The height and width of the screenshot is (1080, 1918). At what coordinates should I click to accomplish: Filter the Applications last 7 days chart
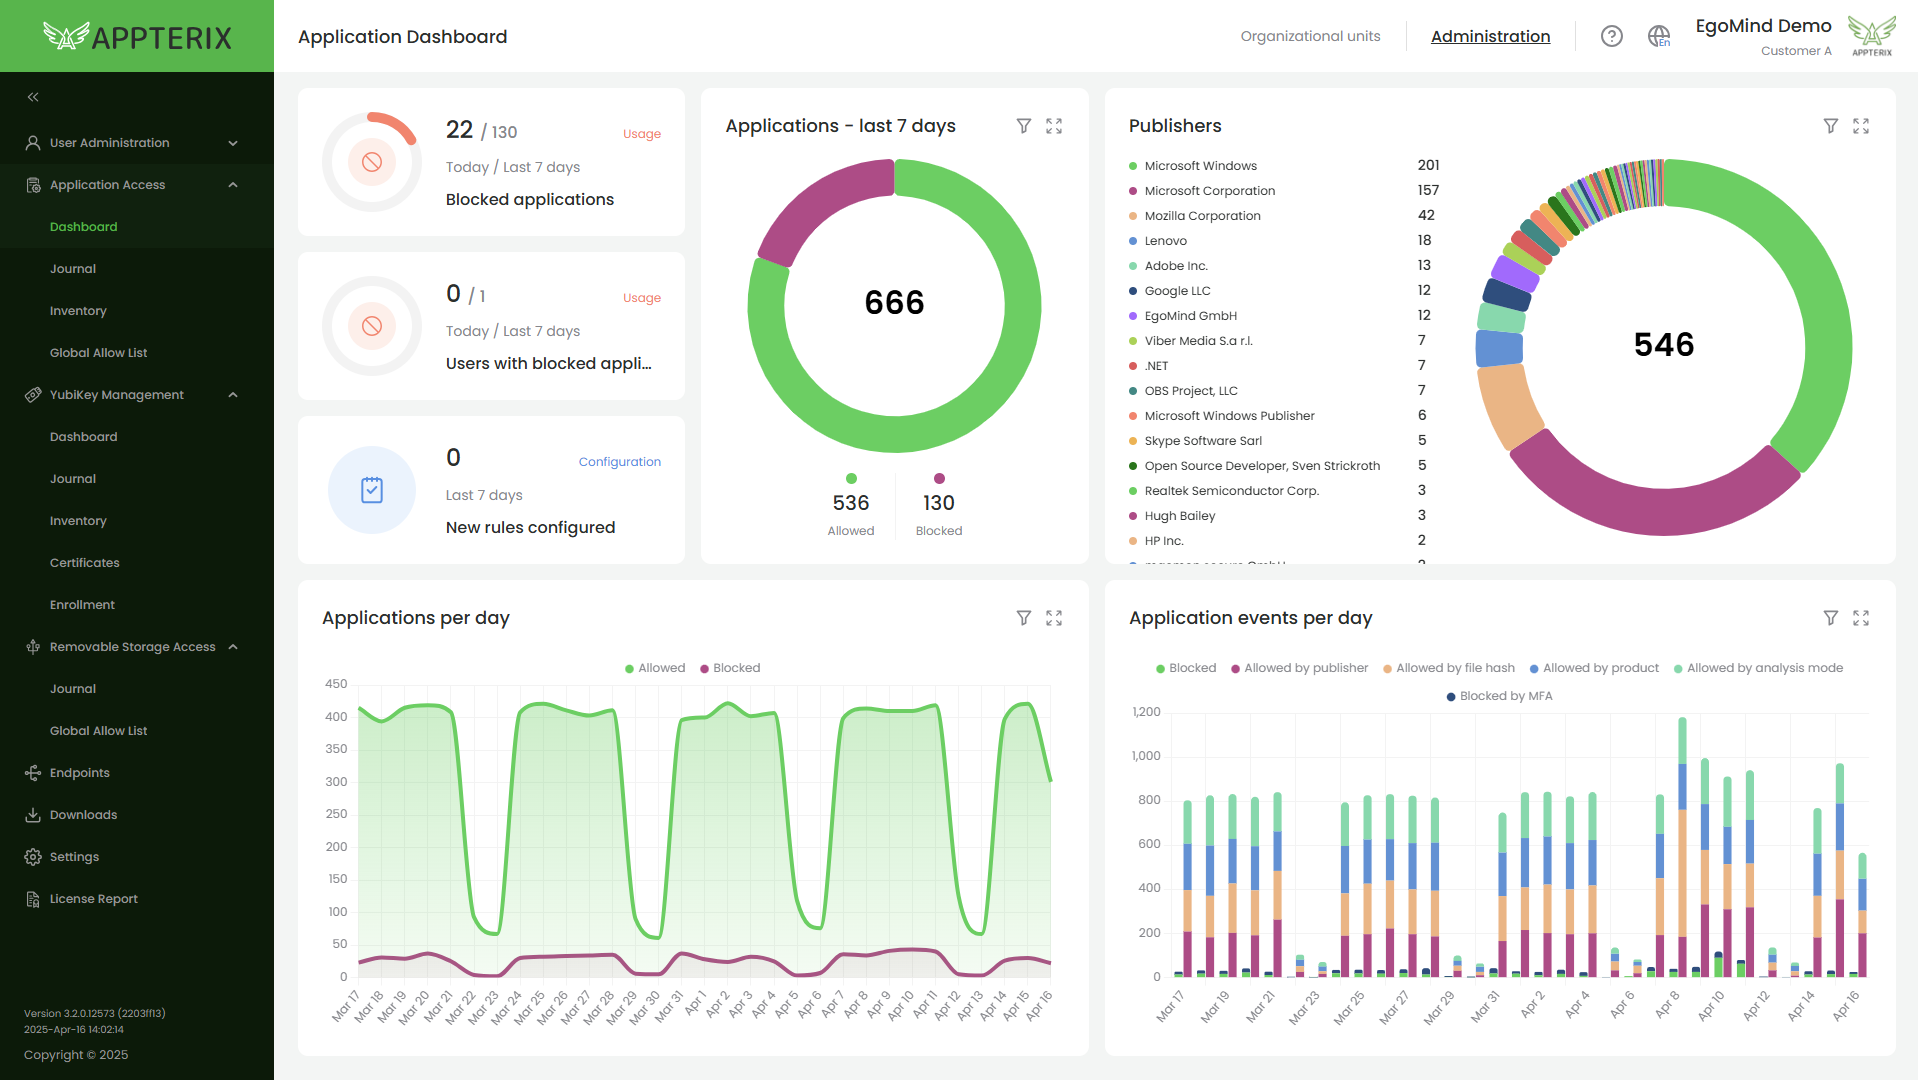[1023, 126]
